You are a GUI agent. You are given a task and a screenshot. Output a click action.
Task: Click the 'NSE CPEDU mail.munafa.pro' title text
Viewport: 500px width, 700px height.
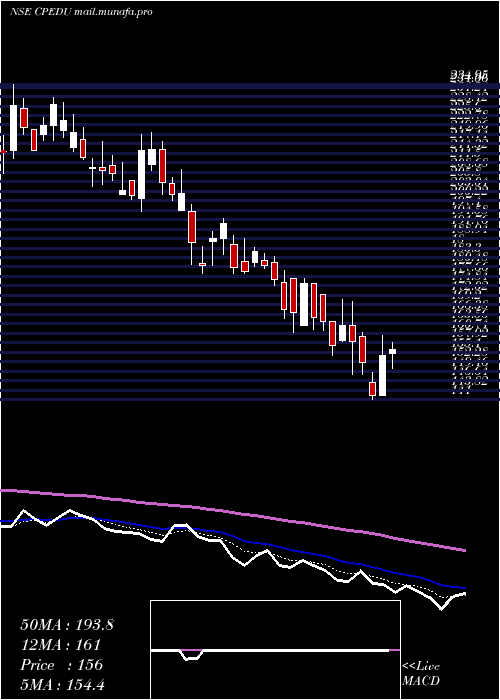pyautogui.click(x=81, y=12)
